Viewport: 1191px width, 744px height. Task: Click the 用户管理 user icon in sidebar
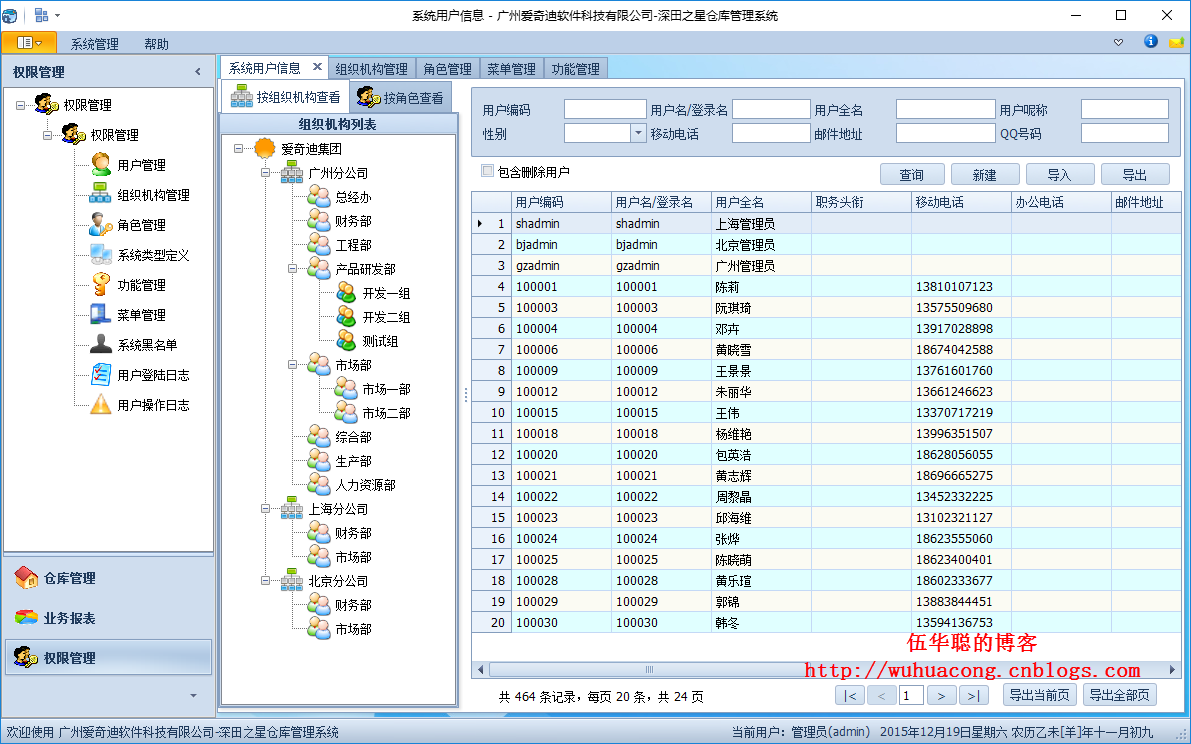pyautogui.click(x=100, y=164)
